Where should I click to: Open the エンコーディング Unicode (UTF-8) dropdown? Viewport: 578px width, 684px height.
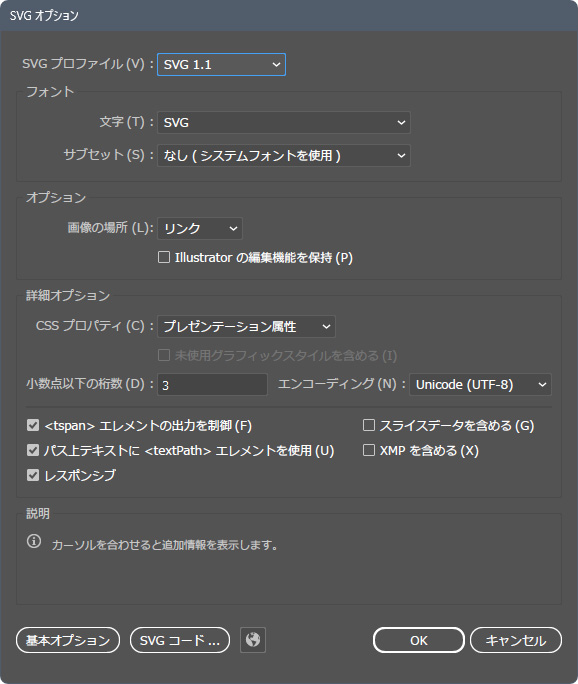tap(480, 385)
